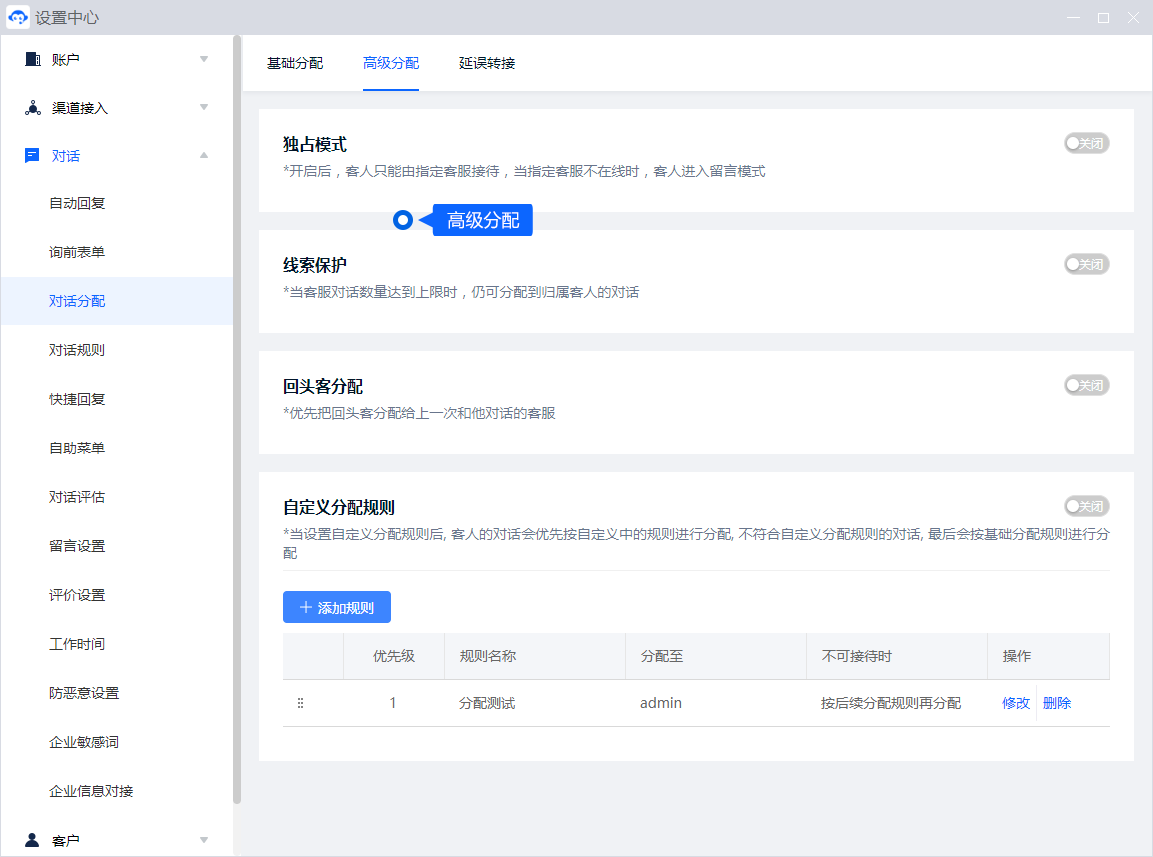Image resolution: width=1153 pixels, height=857 pixels.
Task: Go to 对话规则 settings
Action: 76,350
